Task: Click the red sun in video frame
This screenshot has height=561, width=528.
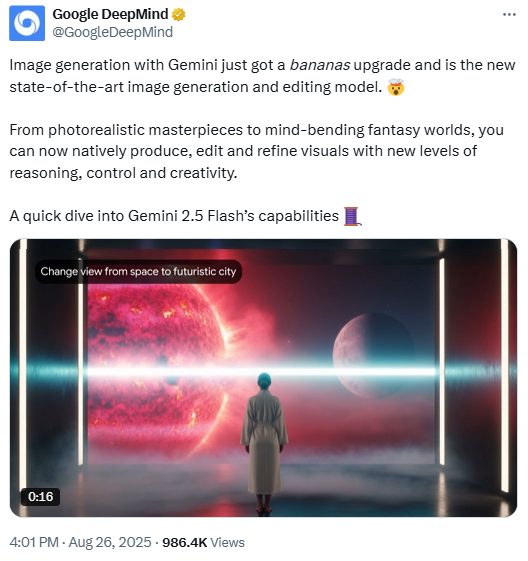Action: pyautogui.click(x=157, y=369)
